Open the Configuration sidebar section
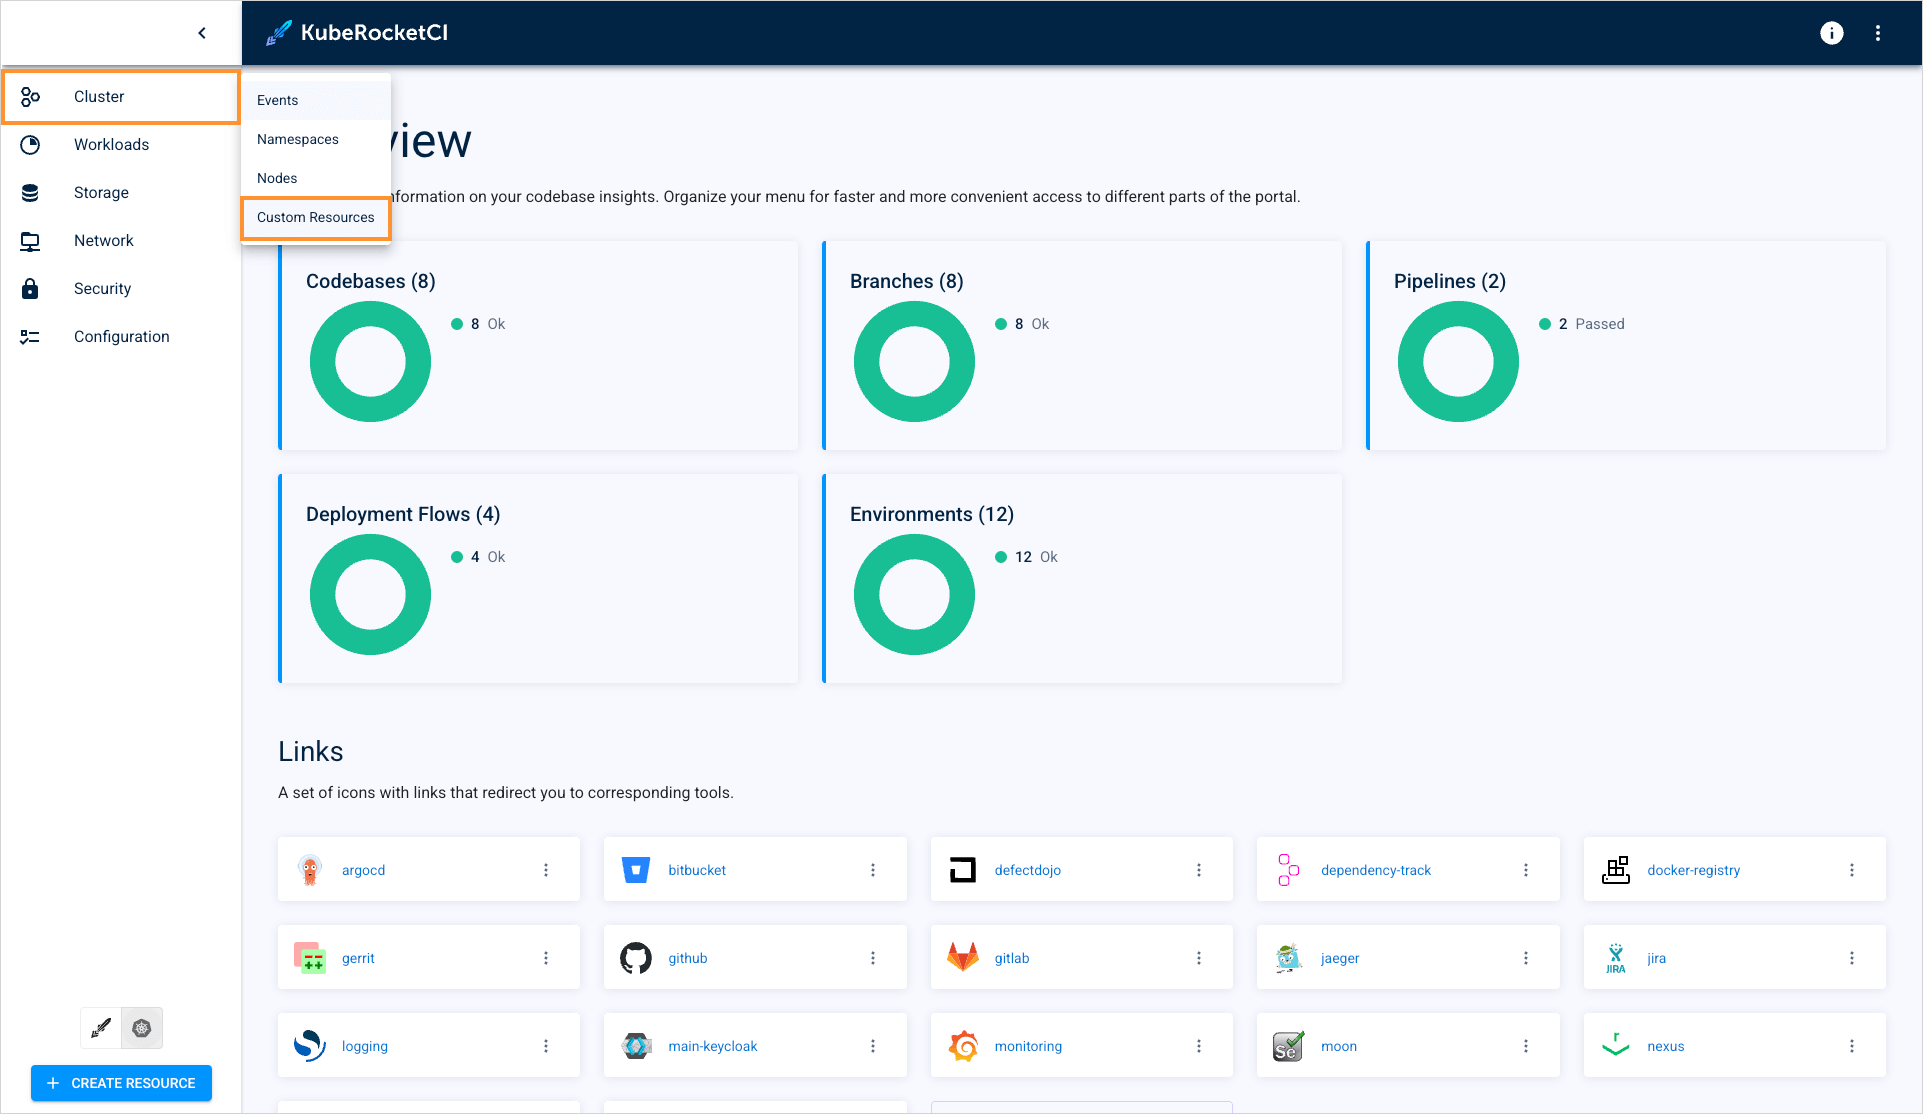The width and height of the screenshot is (1923, 1114). coord(121,337)
